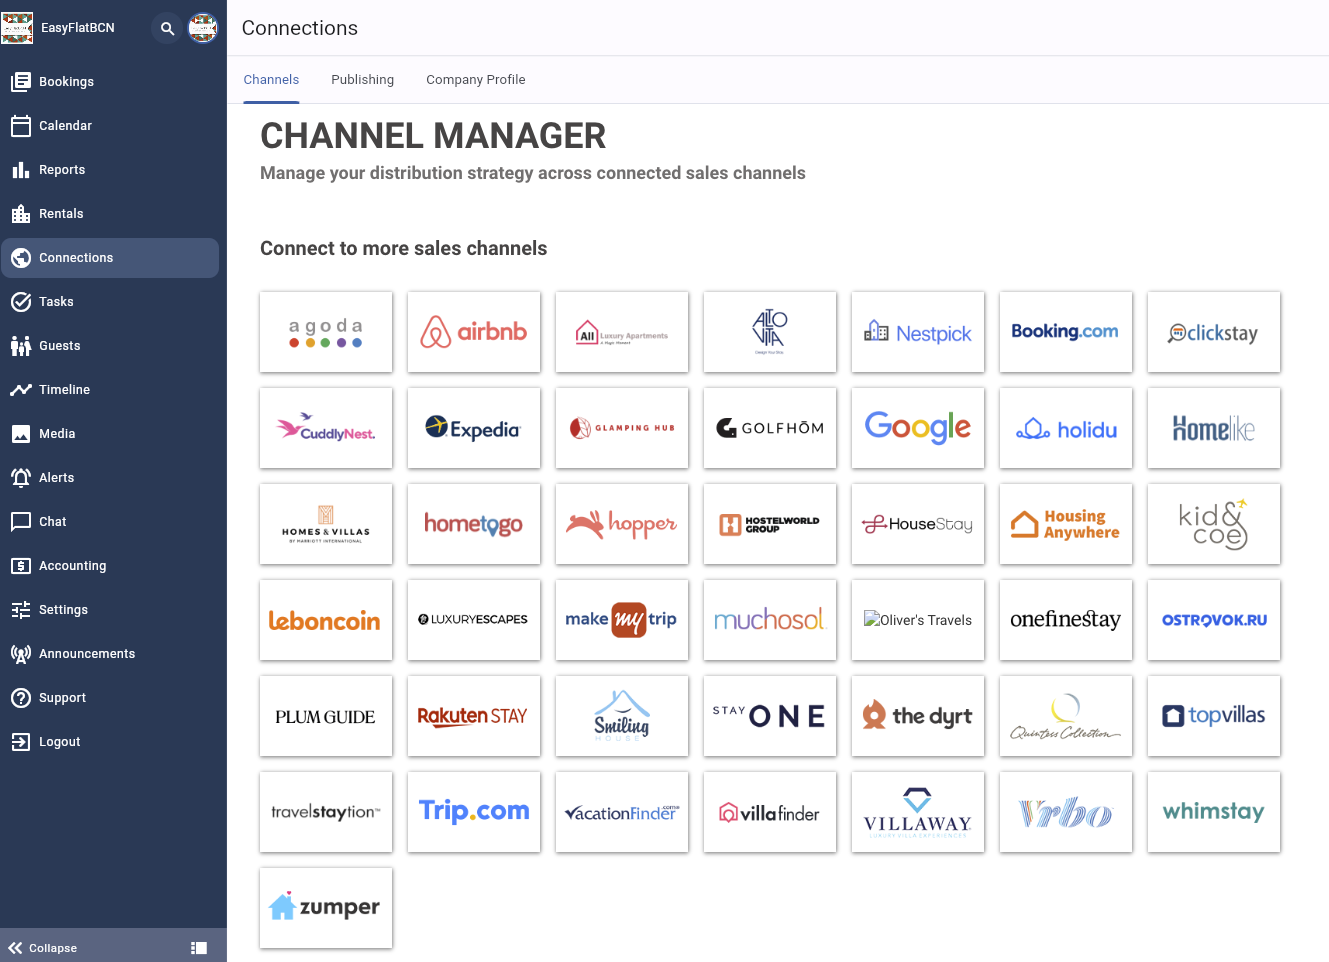Connect the Luxury Escapes channel

coord(474,620)
